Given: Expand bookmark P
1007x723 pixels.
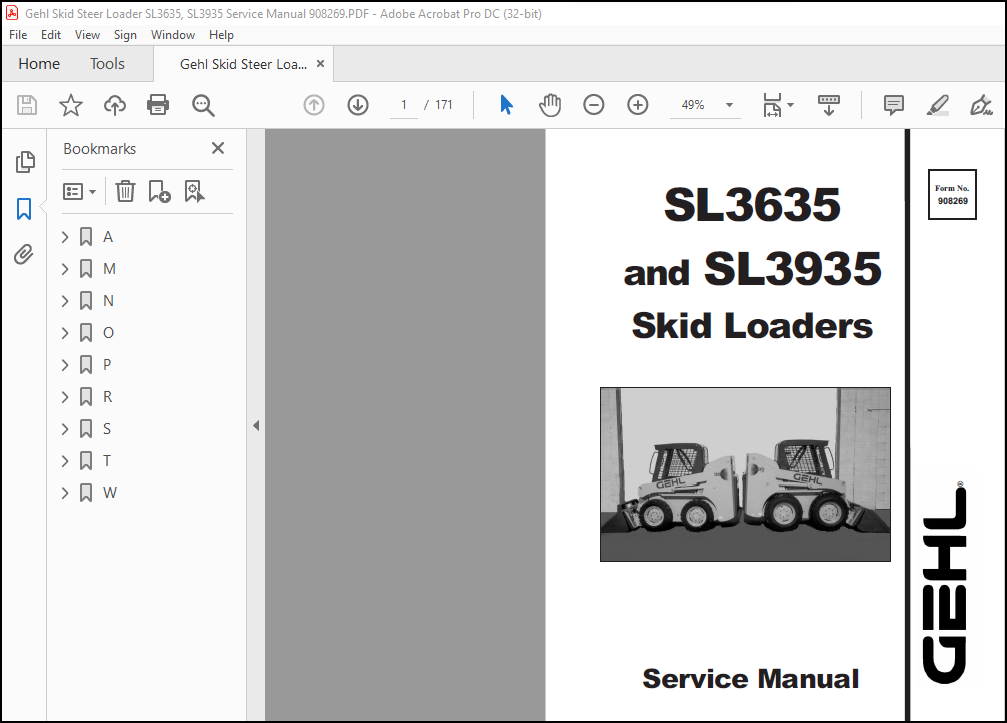Looking at the screenshot, I should point(65,365).
